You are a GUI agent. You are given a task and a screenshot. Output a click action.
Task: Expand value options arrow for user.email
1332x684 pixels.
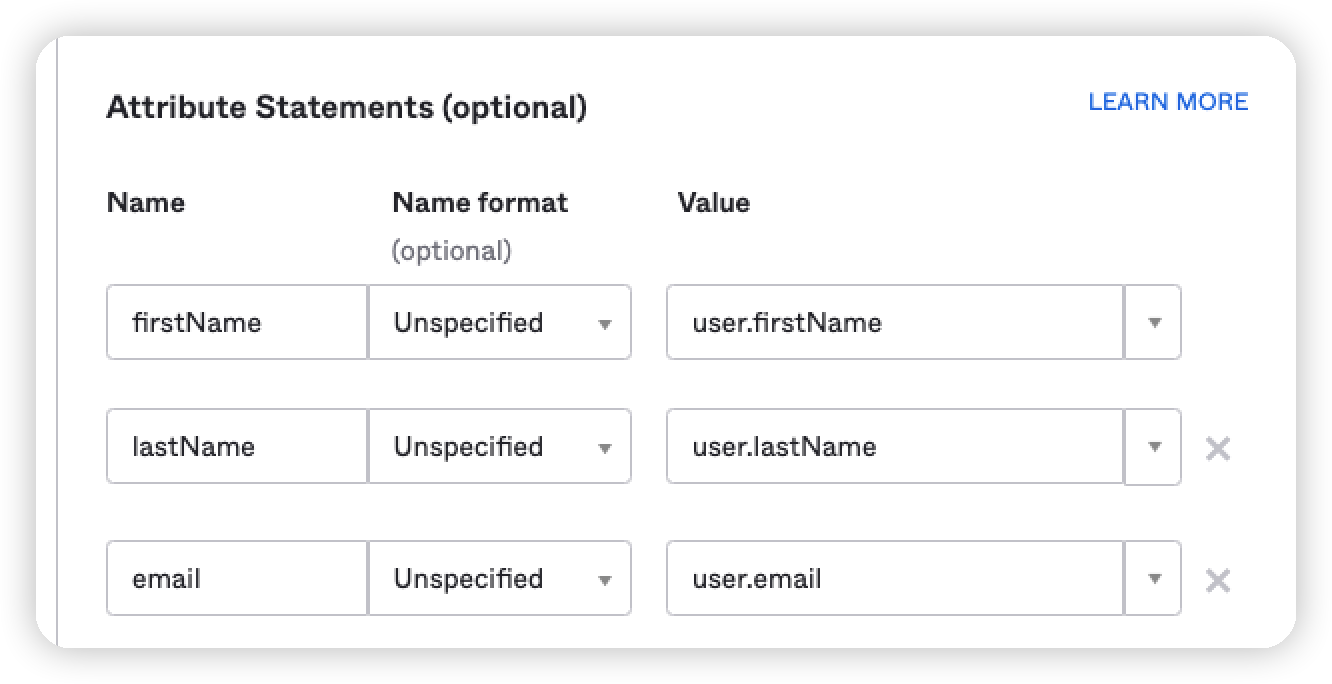coord(1154,579)
